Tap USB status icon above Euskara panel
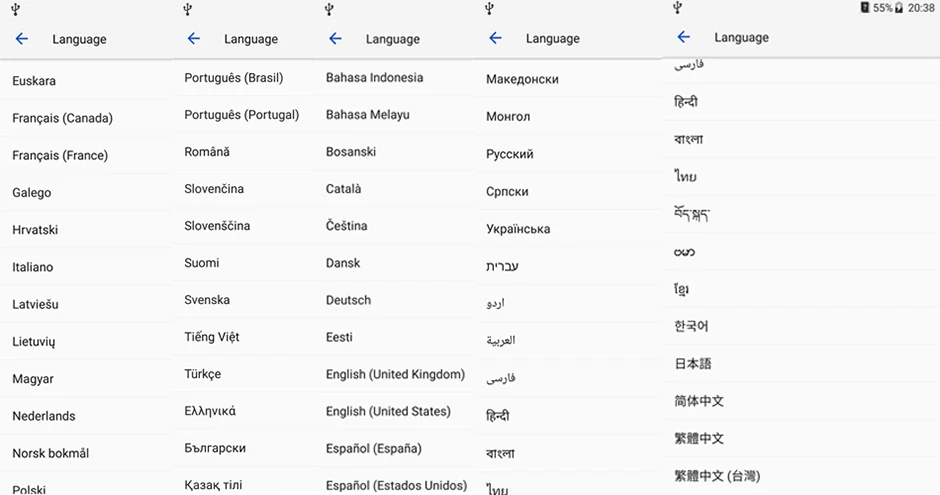 point(16,9)
